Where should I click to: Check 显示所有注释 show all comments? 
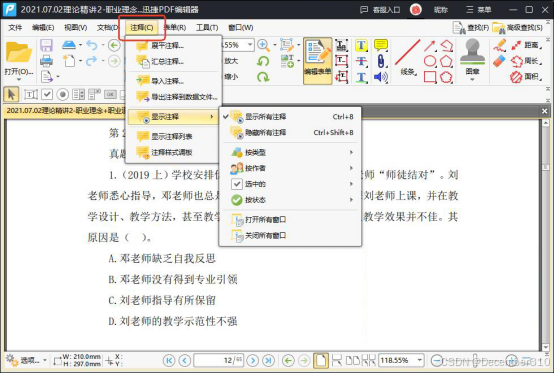pos(289,117)
